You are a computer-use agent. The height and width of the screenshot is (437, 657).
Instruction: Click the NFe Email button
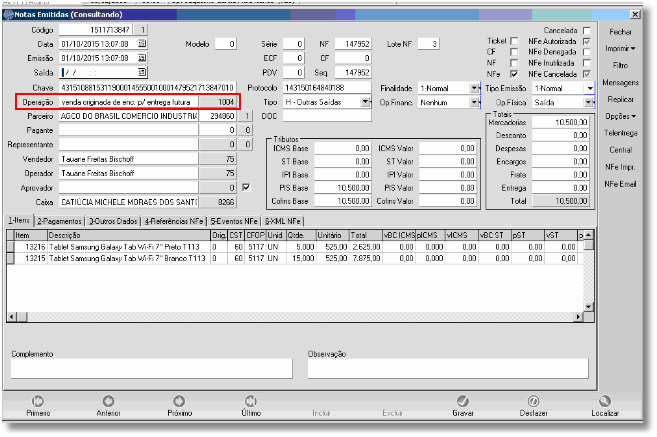[620, 184]
